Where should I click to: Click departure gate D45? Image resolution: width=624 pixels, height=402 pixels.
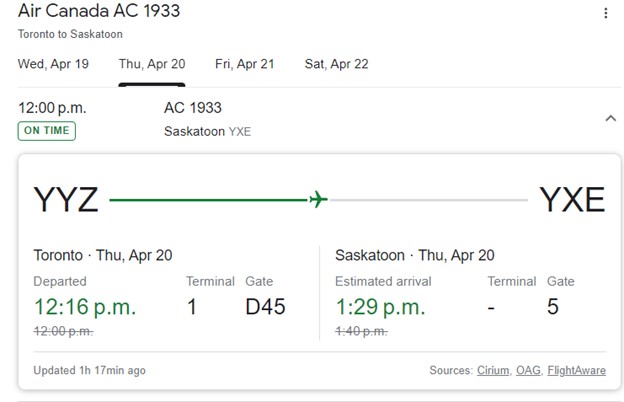tap(265, 307)
